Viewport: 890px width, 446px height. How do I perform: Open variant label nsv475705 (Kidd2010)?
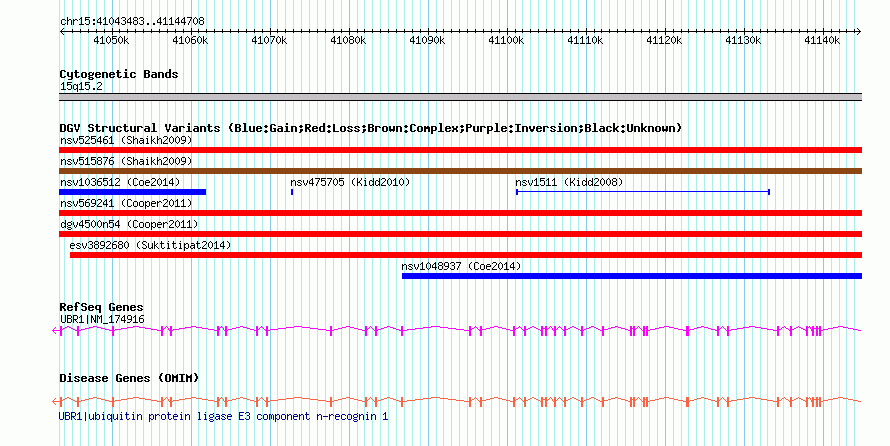point(350,182)
